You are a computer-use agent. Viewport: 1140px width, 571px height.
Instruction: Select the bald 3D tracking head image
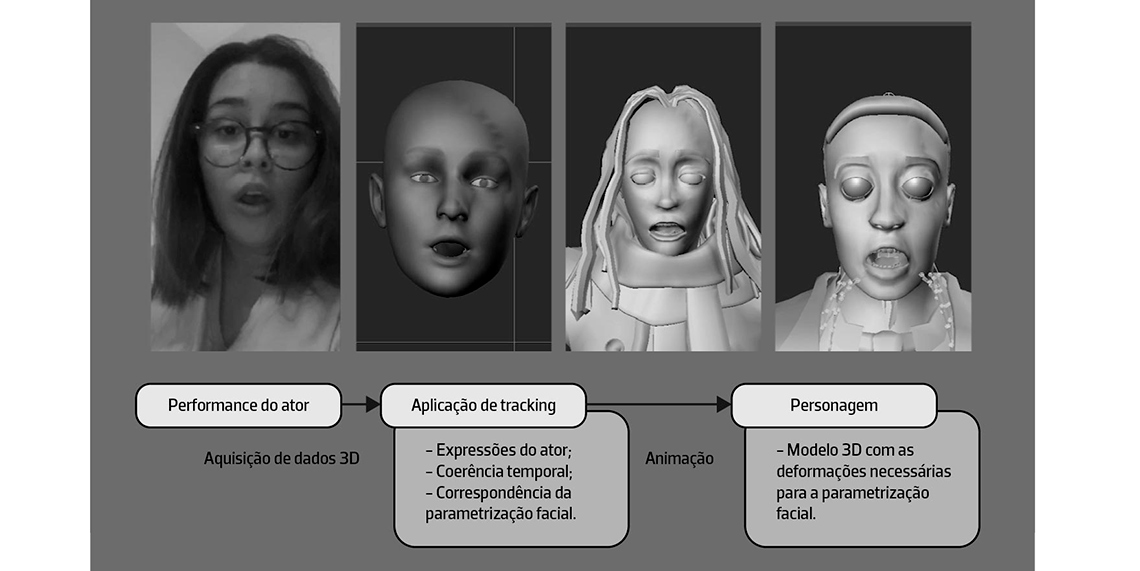(x=453, y=187)
